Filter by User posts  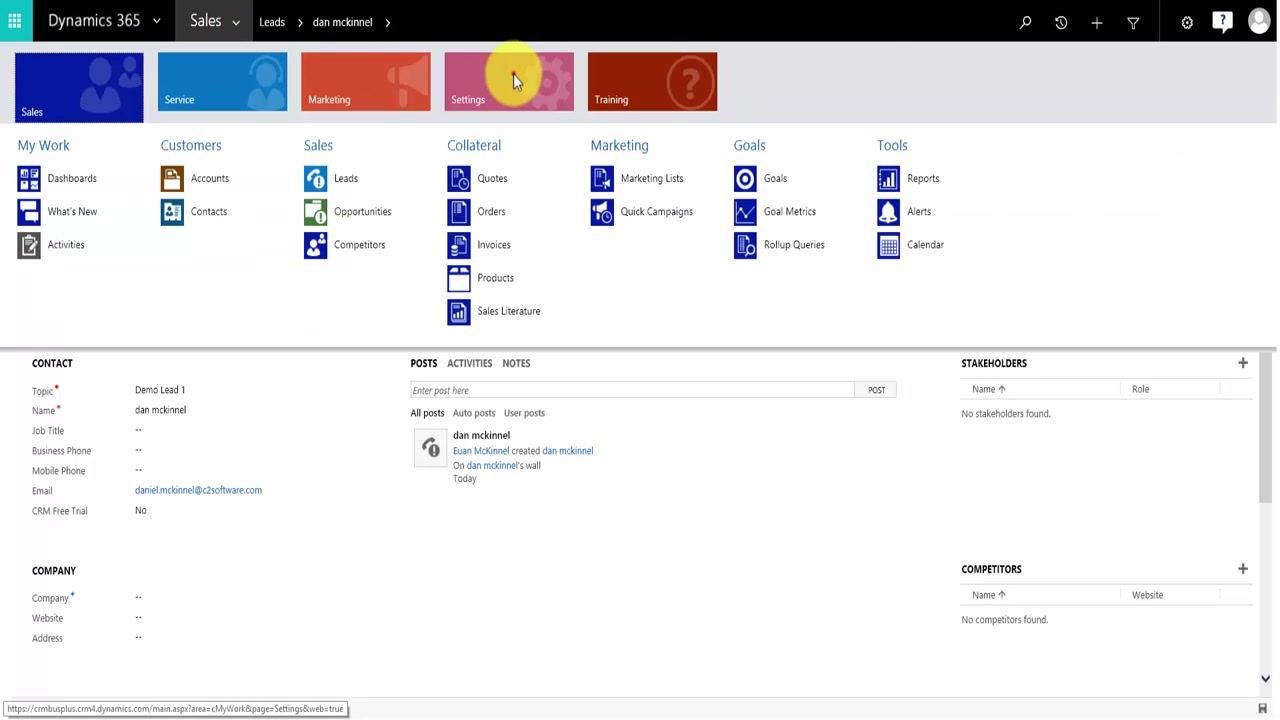[524, 413]
